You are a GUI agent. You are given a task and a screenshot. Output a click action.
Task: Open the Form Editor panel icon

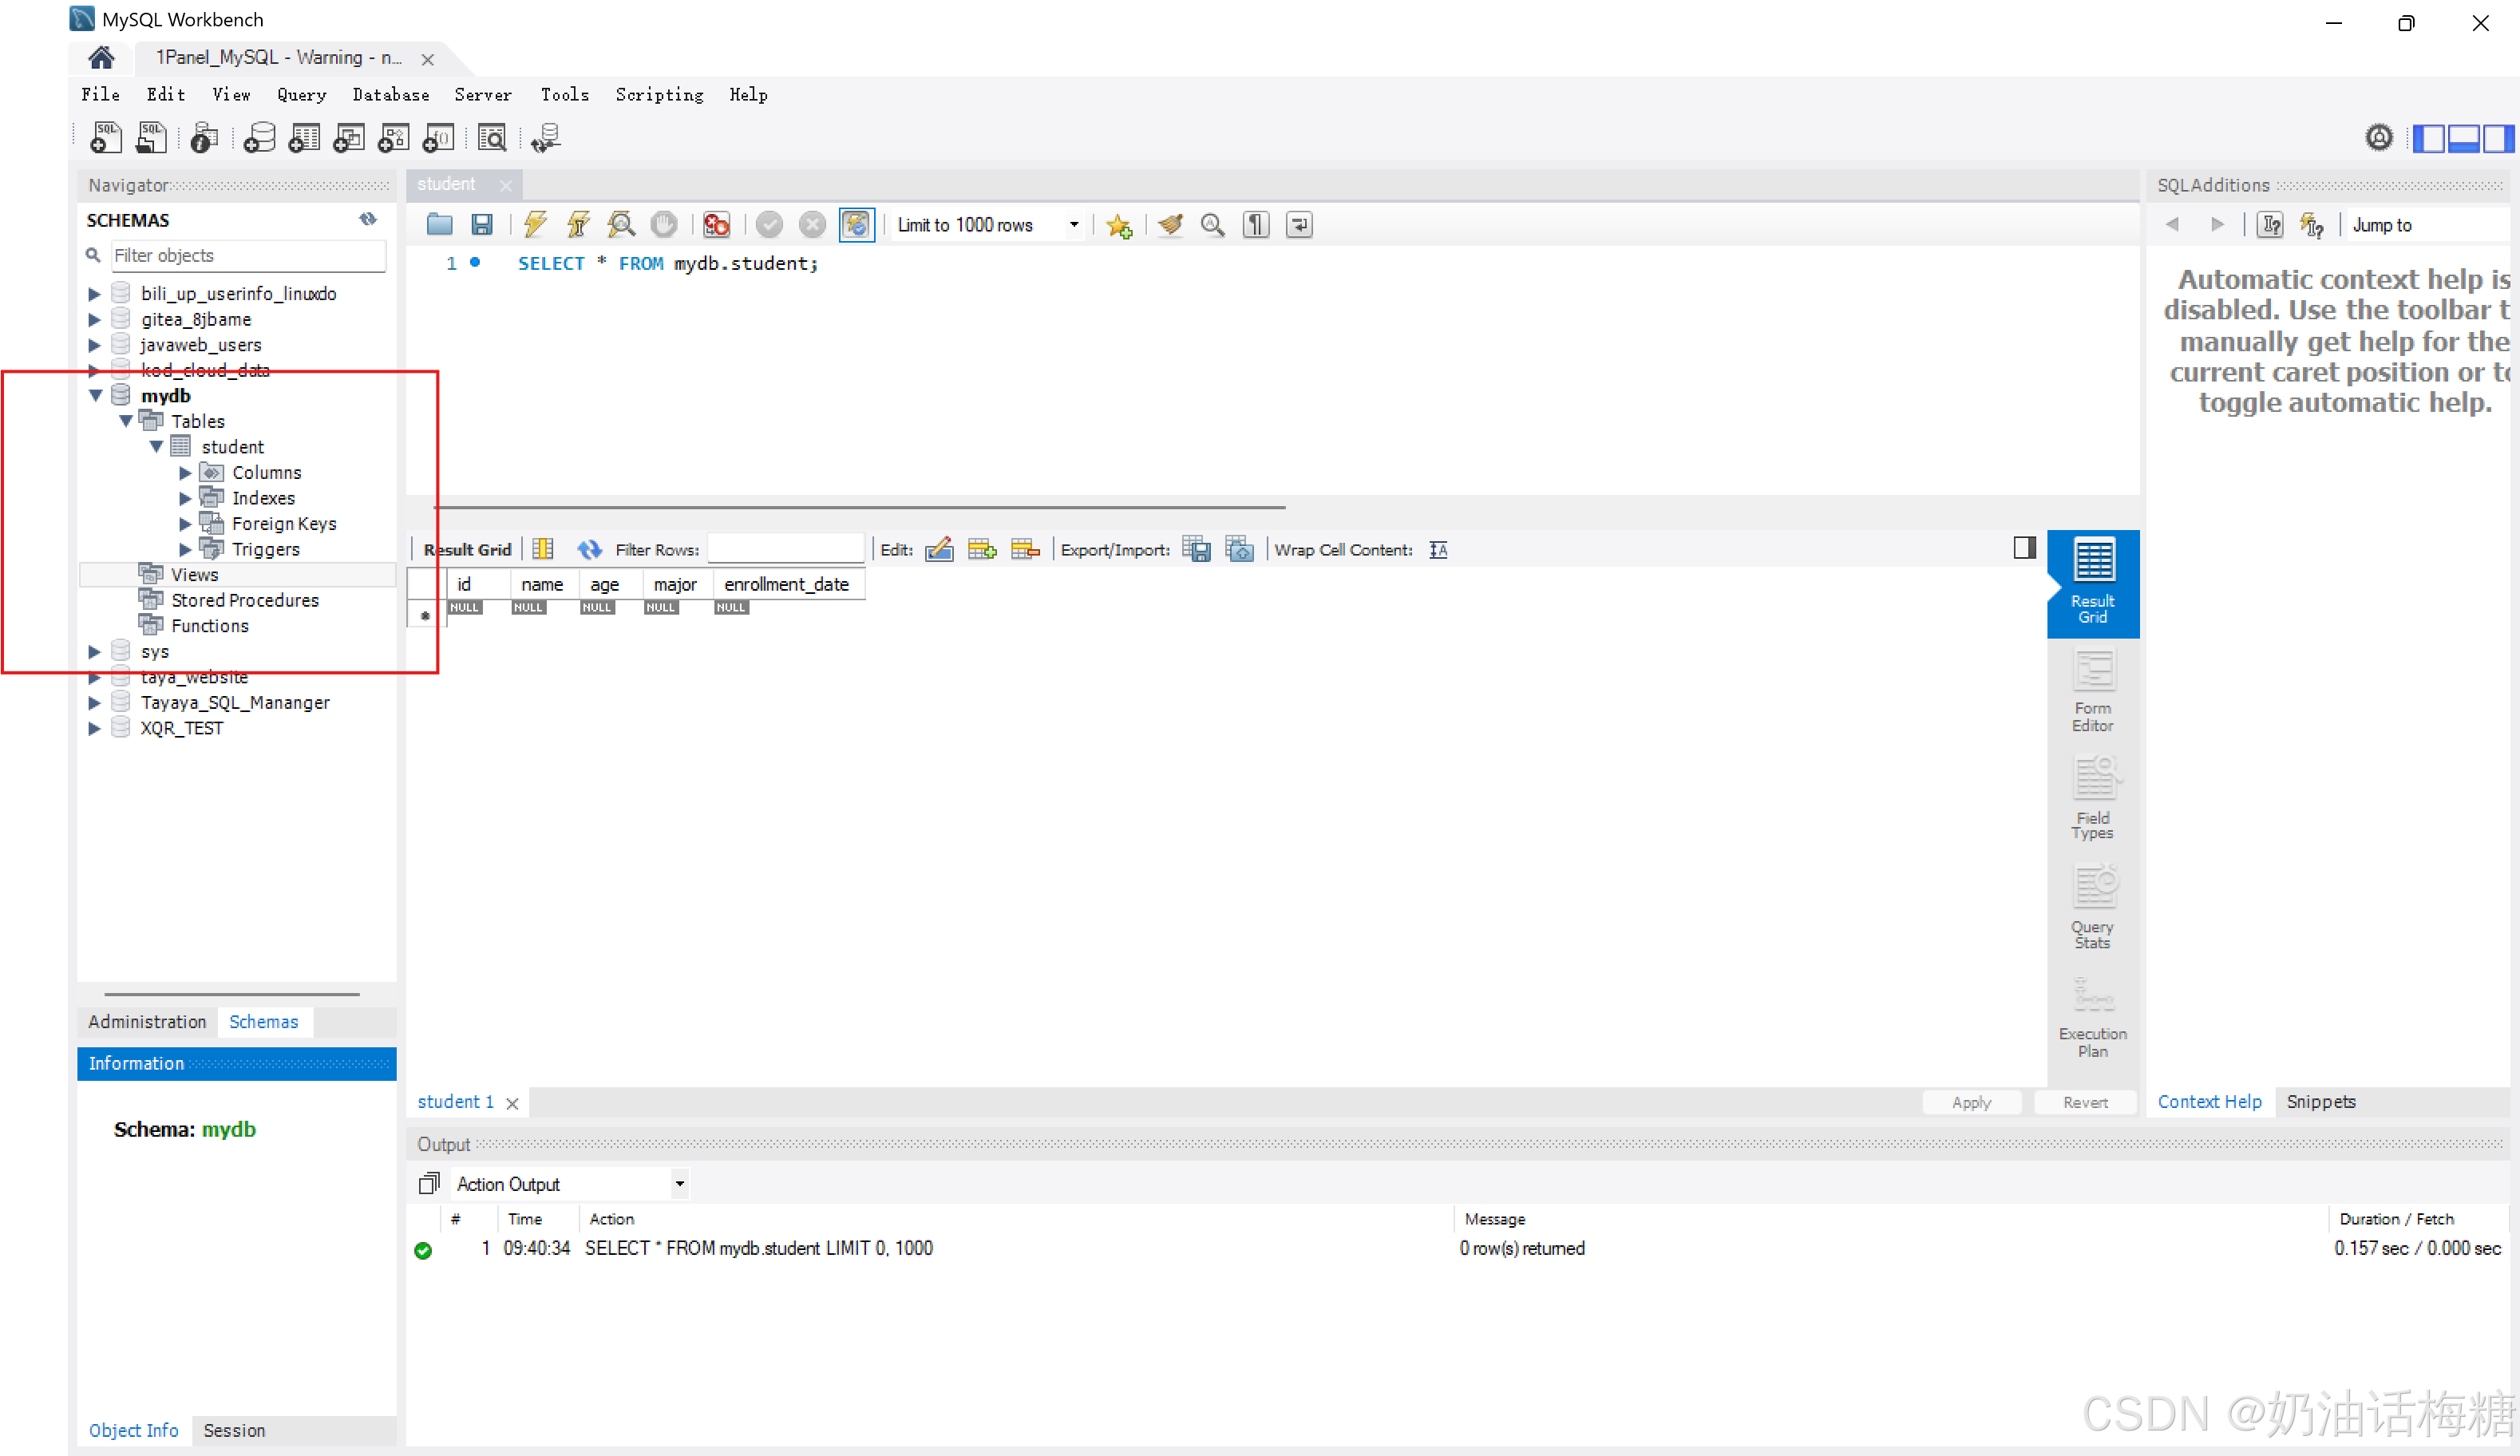click(2092, 690)
